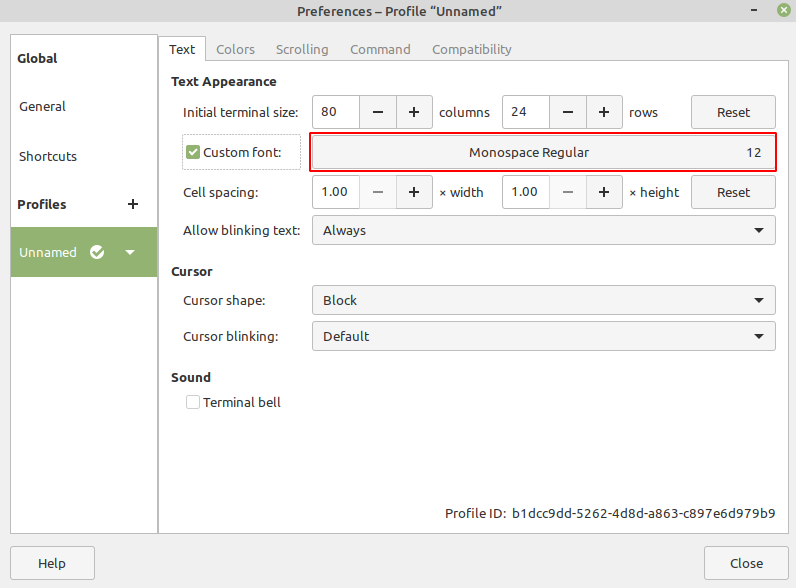Expand the Allow blinking text dropdown

click(543, 230)
